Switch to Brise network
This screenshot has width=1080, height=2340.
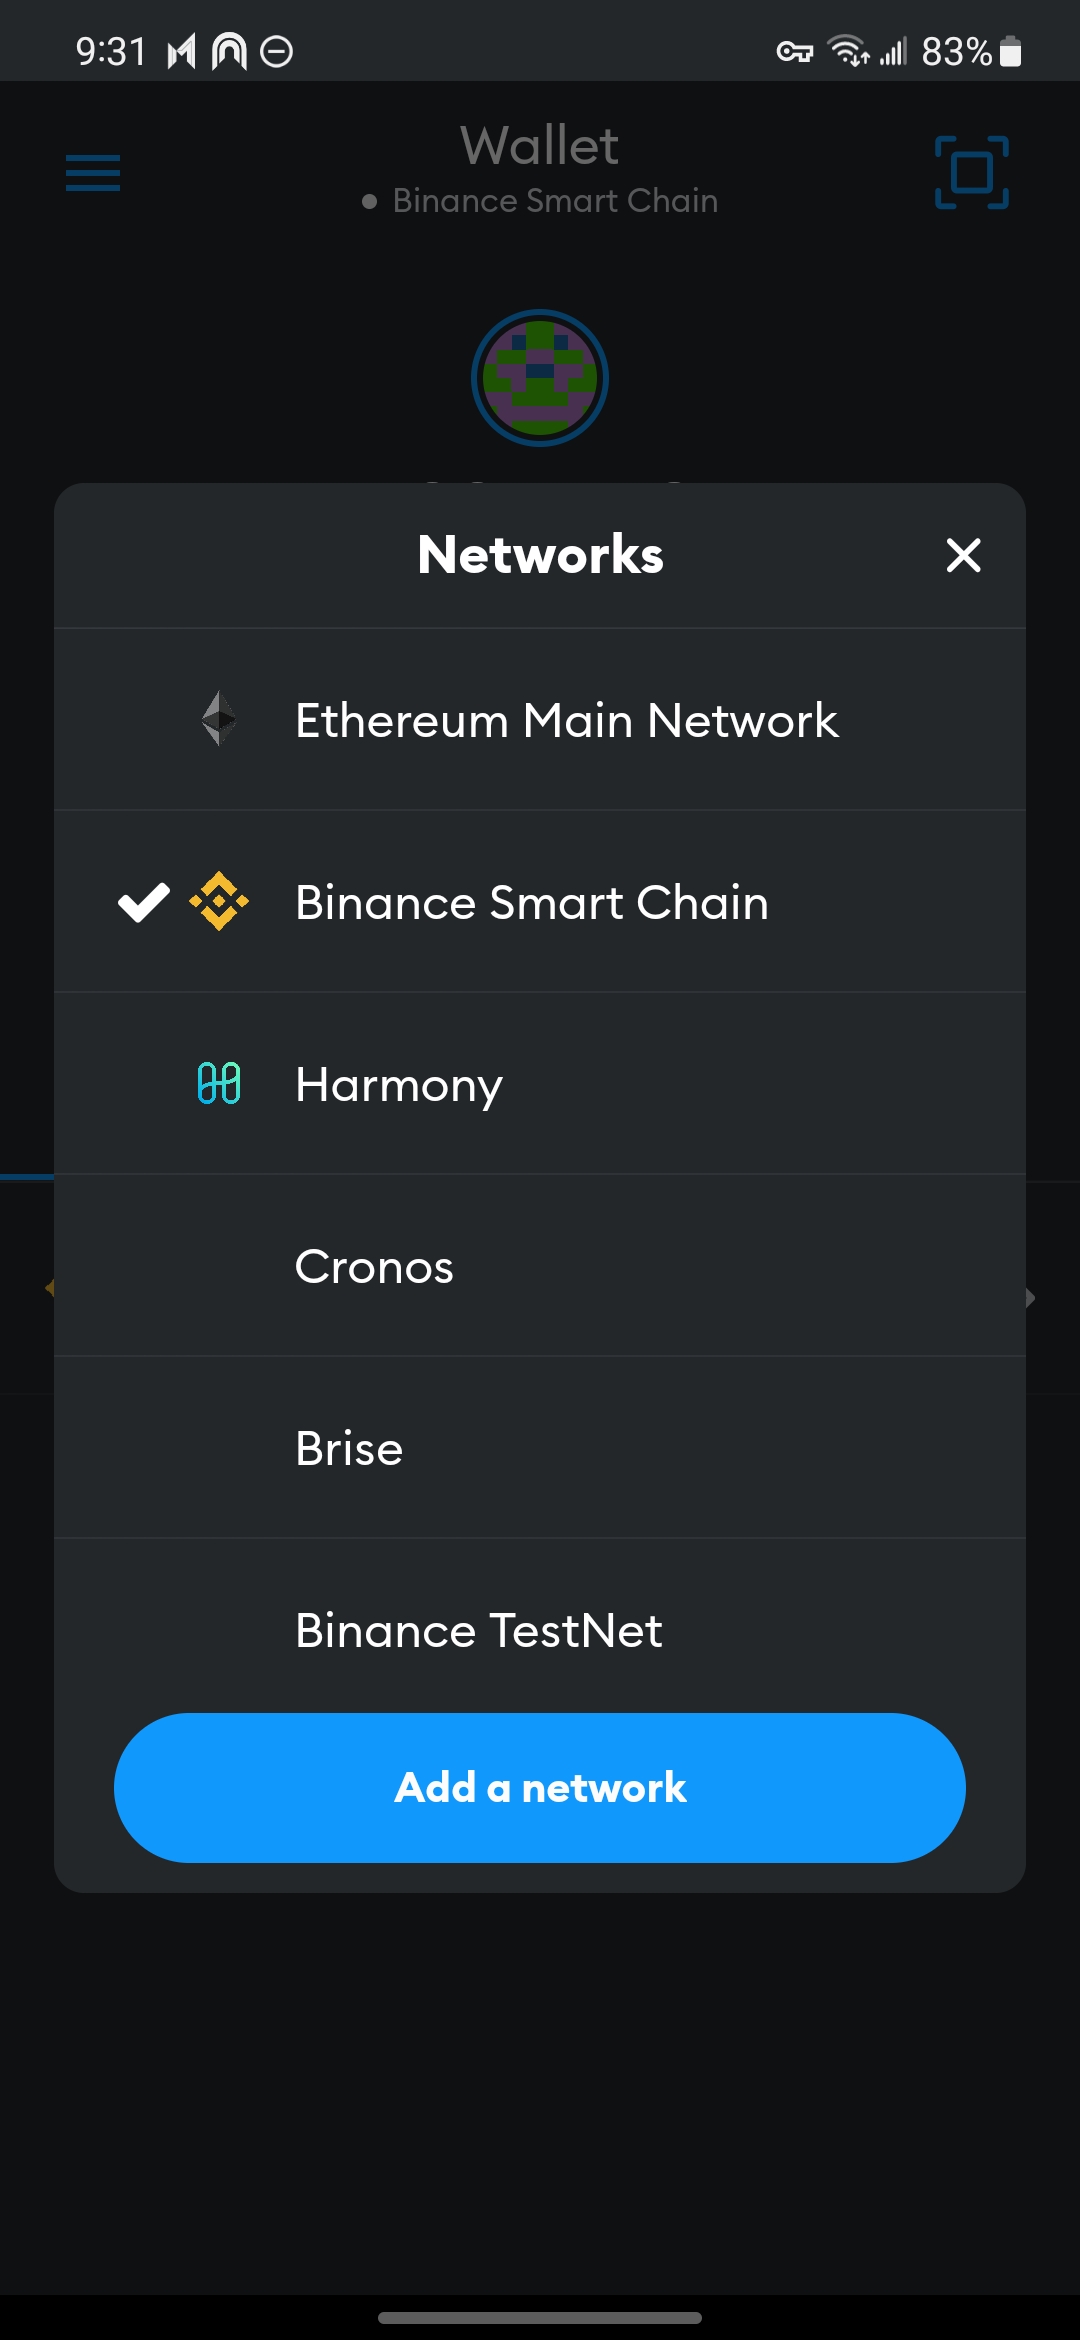pyautogui.click(x=540, y=1448)
